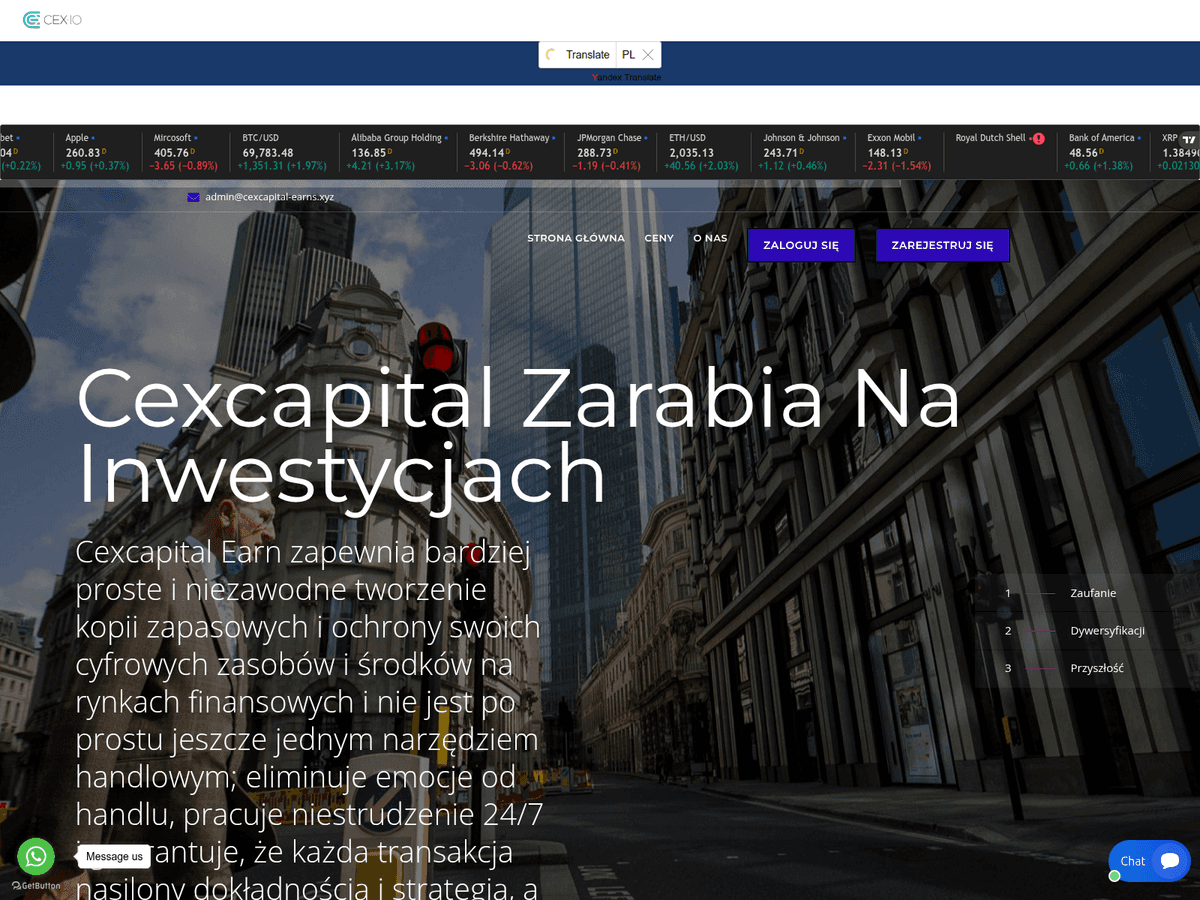Click the Cexcapital Zarabia Na Inwestycjach heading
Viewport: 1200px width, 900px height.
click(x=518, y=436)
